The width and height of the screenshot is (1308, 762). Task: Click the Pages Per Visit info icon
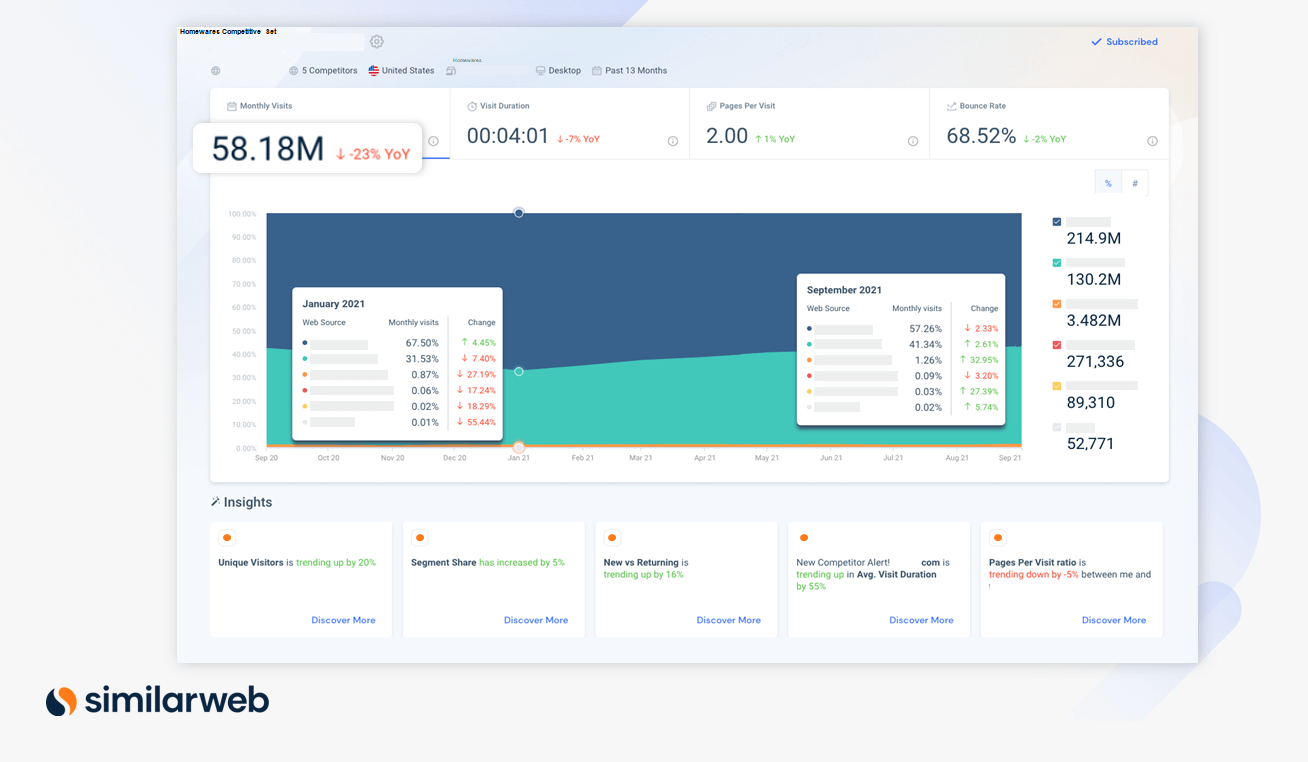pos(913,141)
